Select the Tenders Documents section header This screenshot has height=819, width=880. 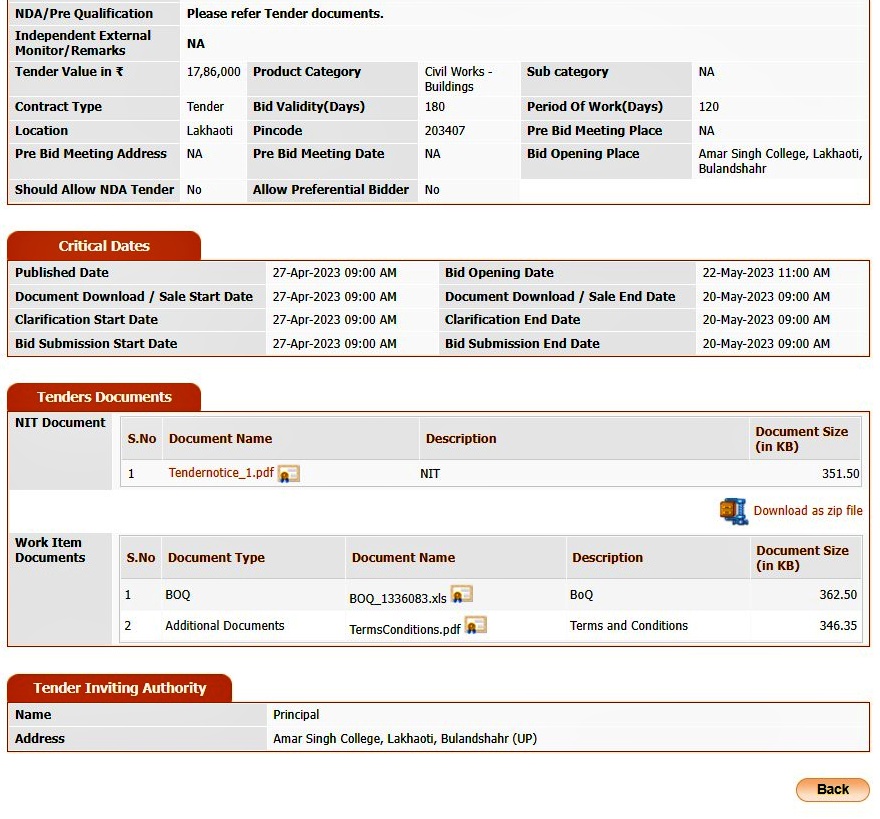(x=104, y=397)
